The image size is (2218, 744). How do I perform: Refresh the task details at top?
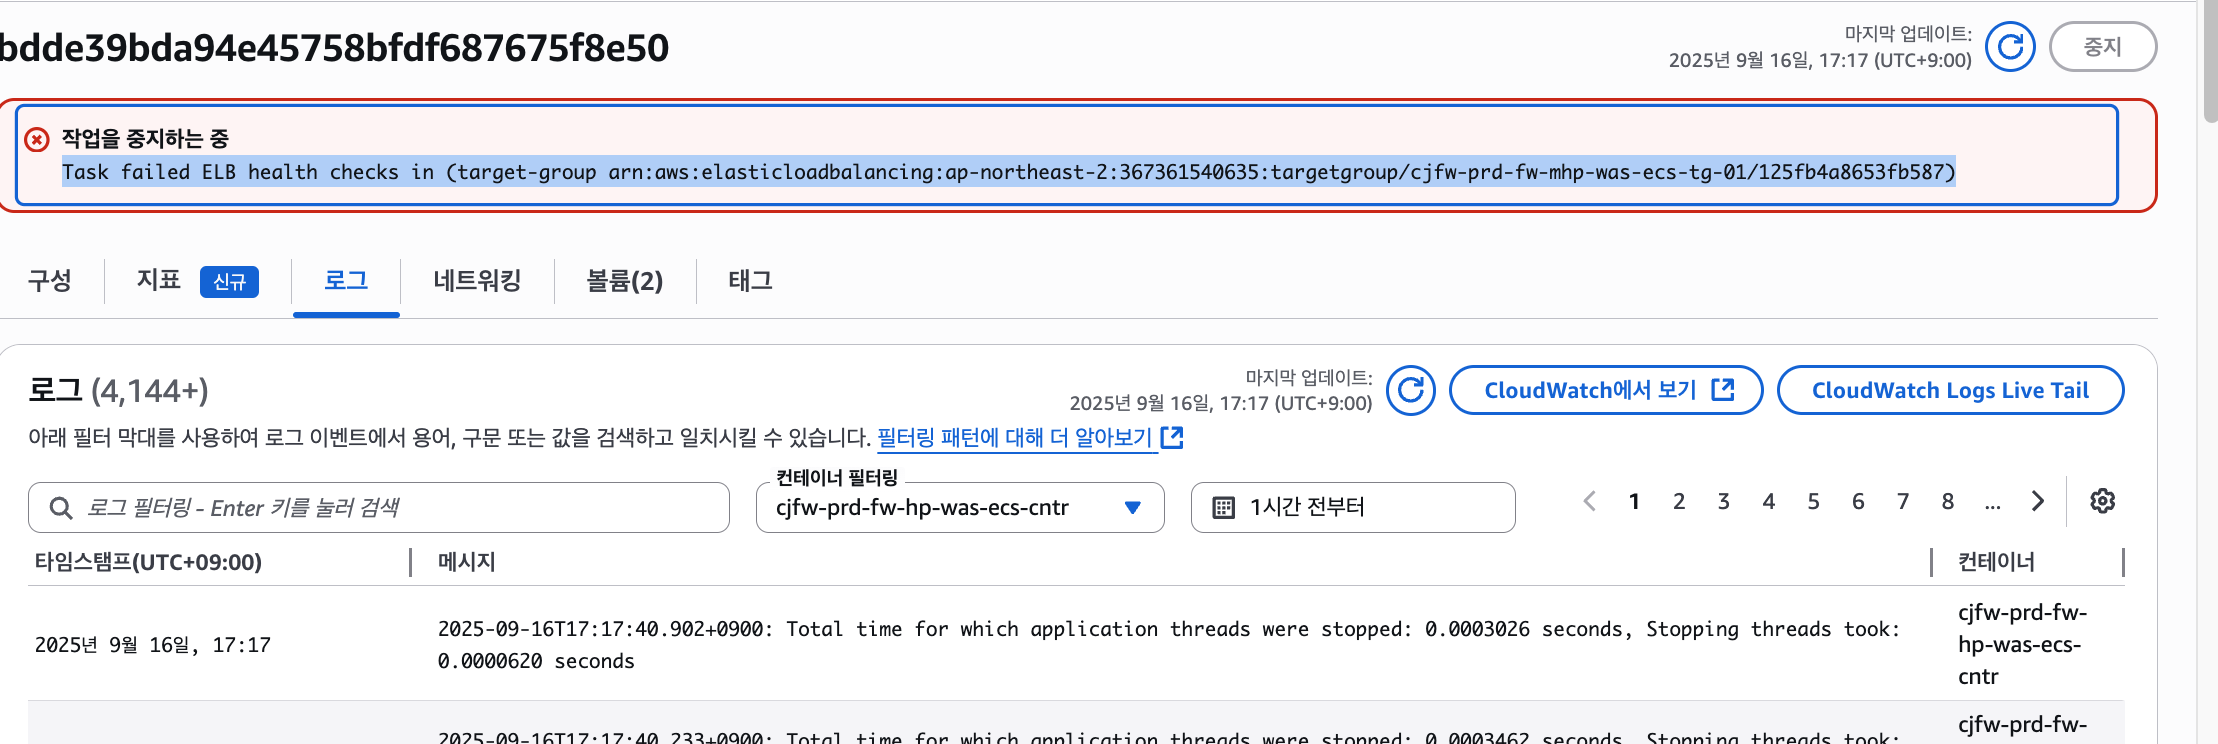coord(2010,47)
